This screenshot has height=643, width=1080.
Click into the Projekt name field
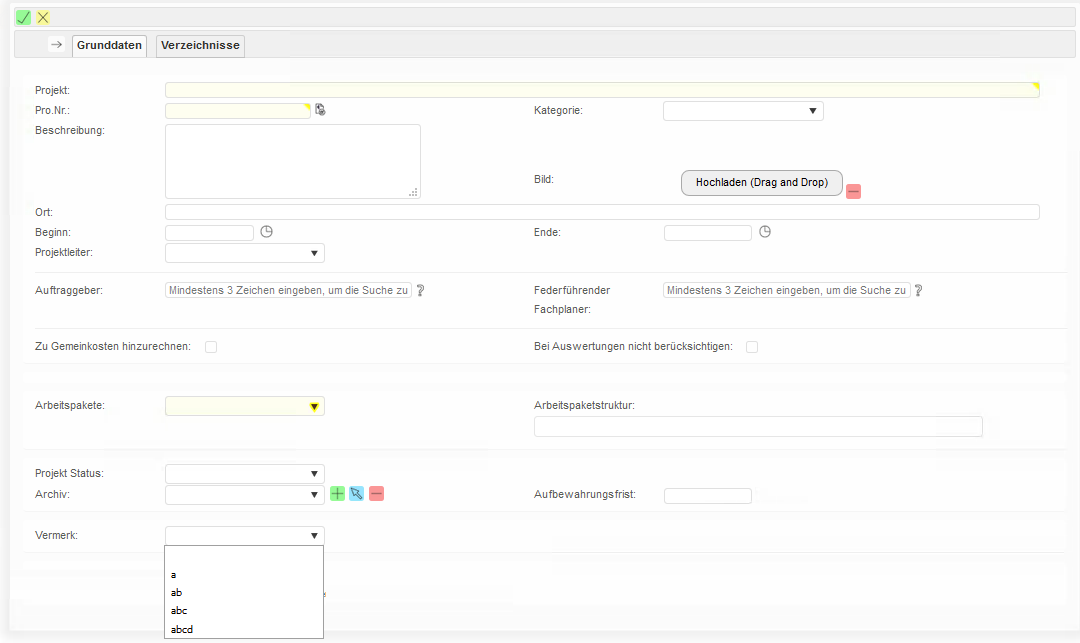click(x=600, y=90)
